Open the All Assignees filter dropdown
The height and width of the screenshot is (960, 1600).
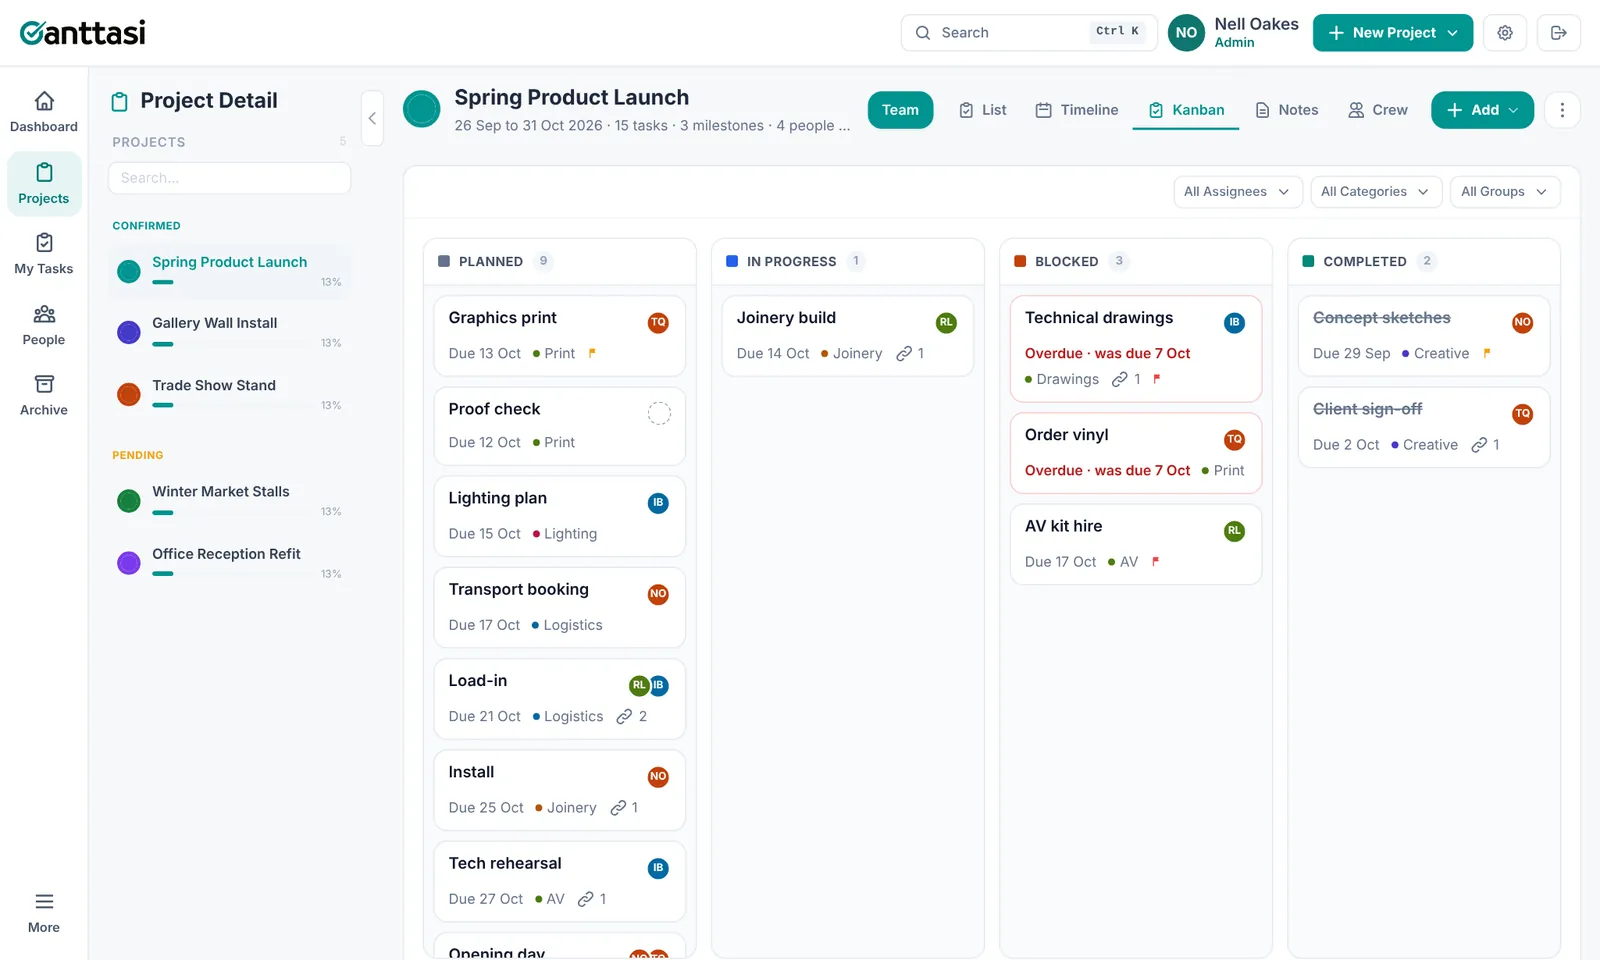click(1237, 192)
